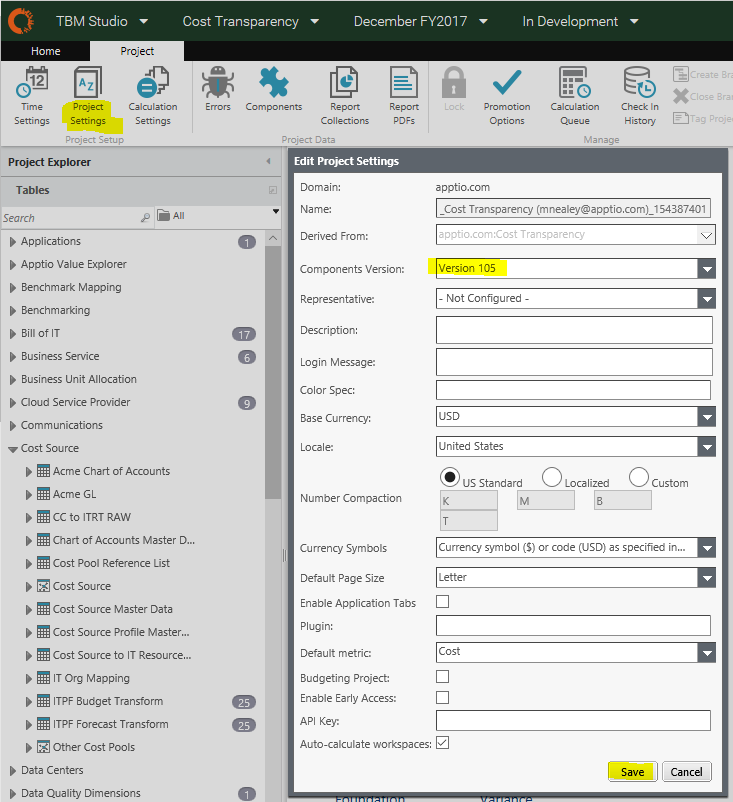The height and width of the screenshot is (802, 733).
Task: Select US Standard number compaction
Action: tap(450, 477)
